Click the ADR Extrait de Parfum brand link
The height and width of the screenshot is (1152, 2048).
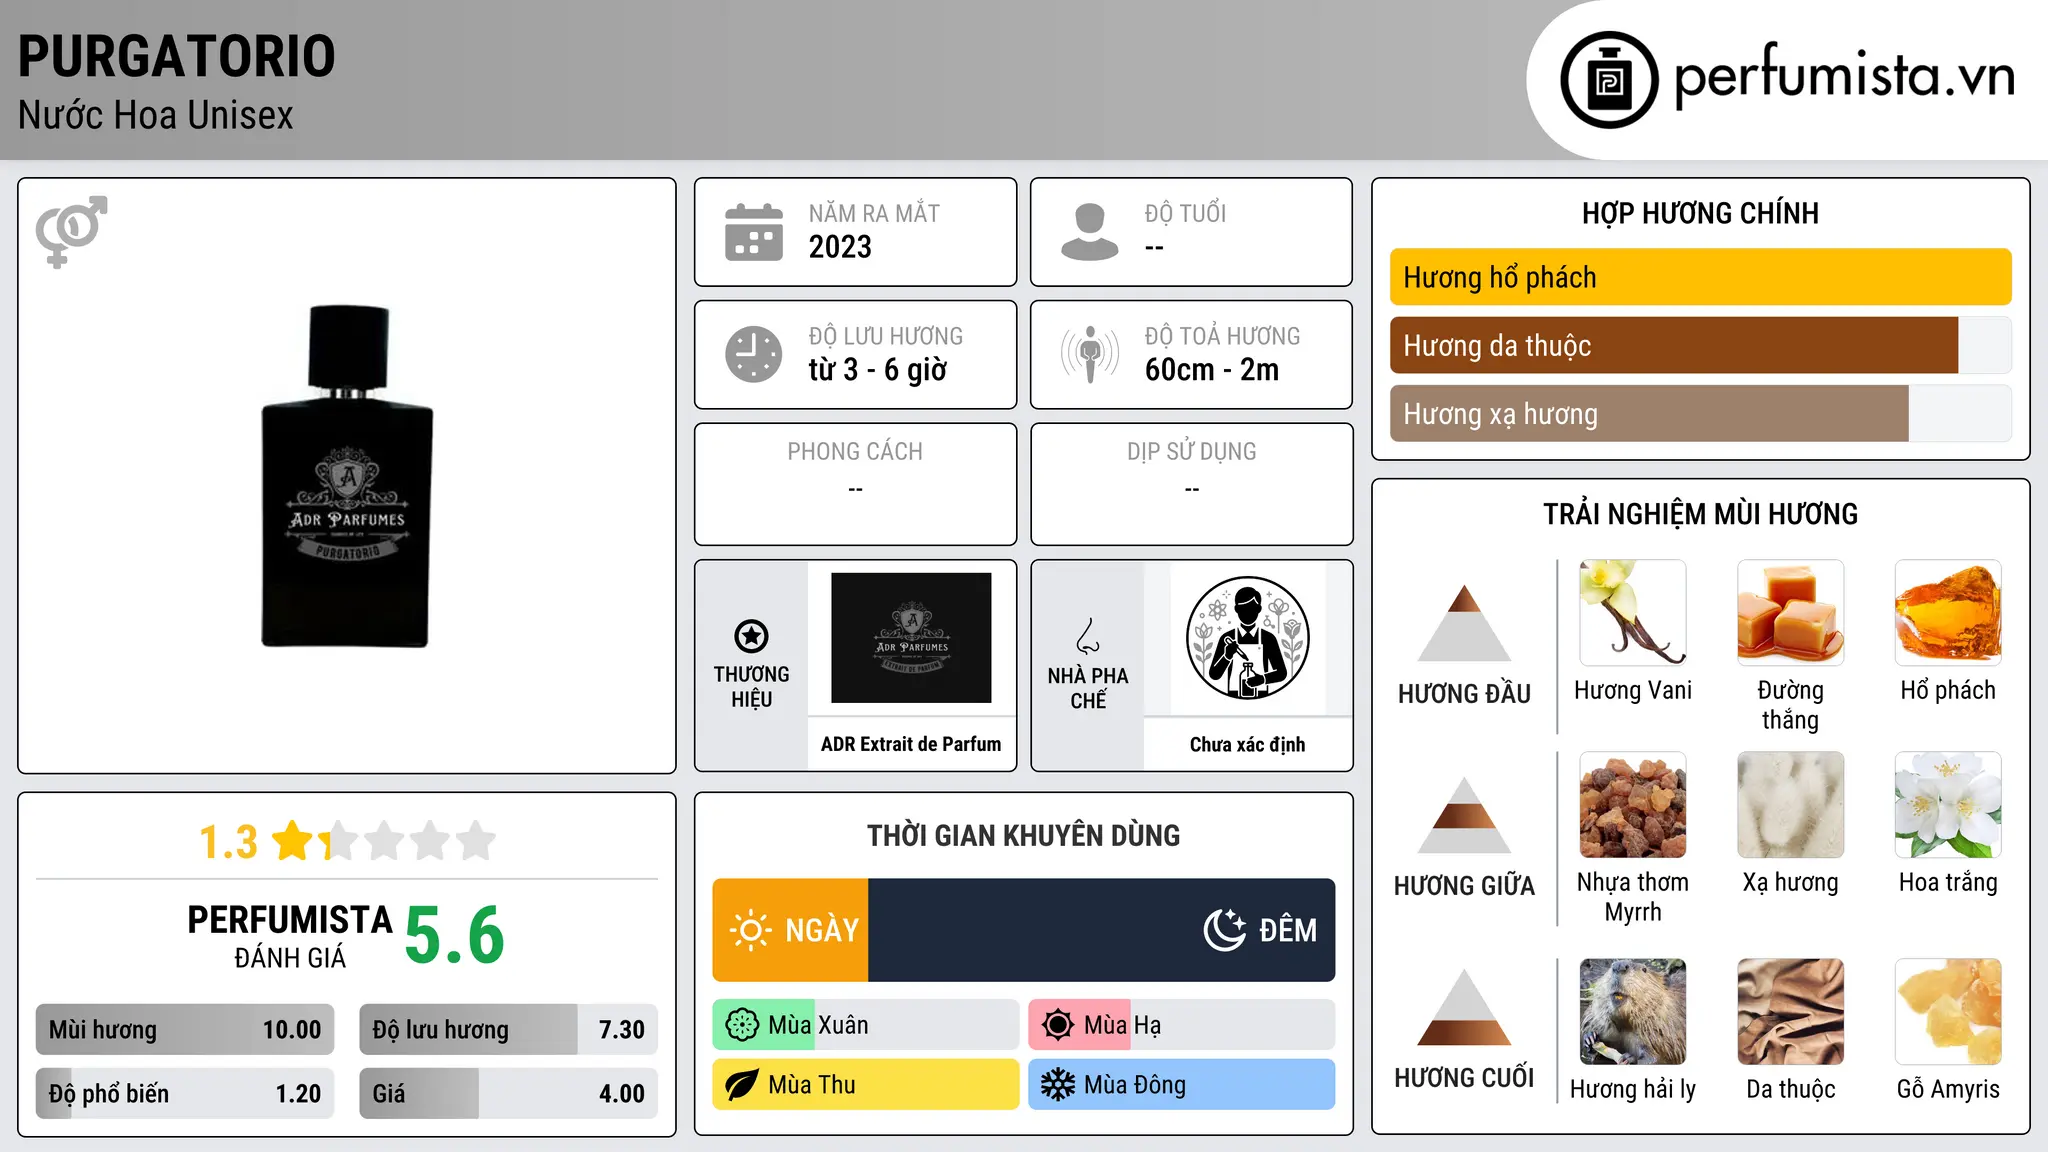click(911, 744)
